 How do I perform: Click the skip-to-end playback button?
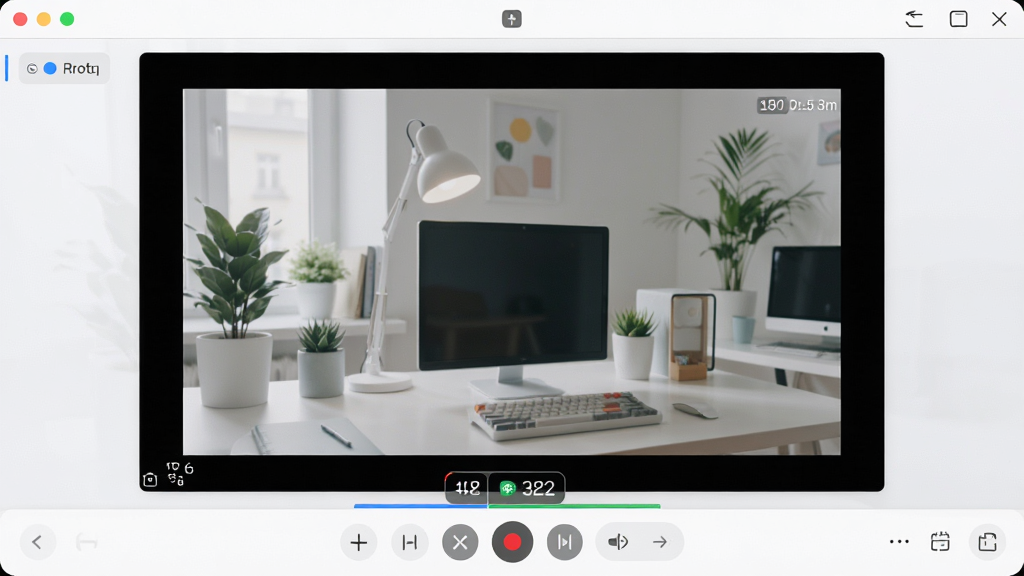coord(564,542)
